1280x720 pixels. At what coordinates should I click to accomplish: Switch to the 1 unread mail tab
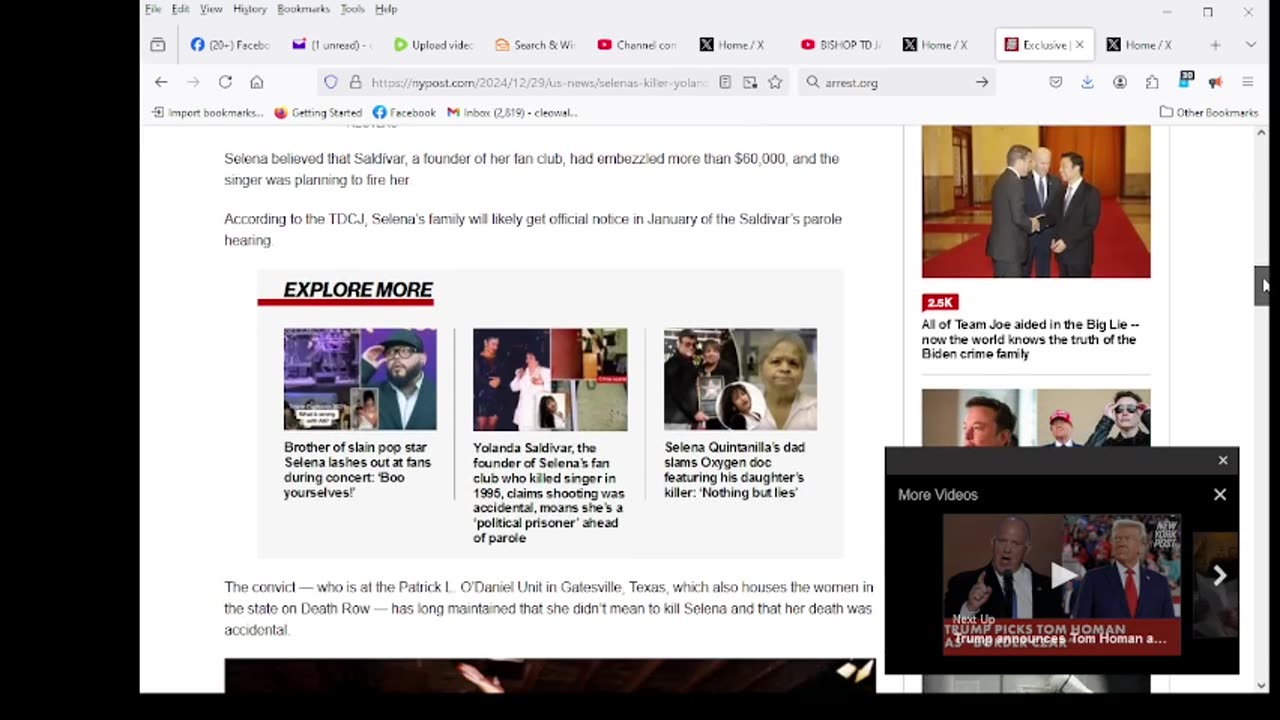(x=332, y=44)
